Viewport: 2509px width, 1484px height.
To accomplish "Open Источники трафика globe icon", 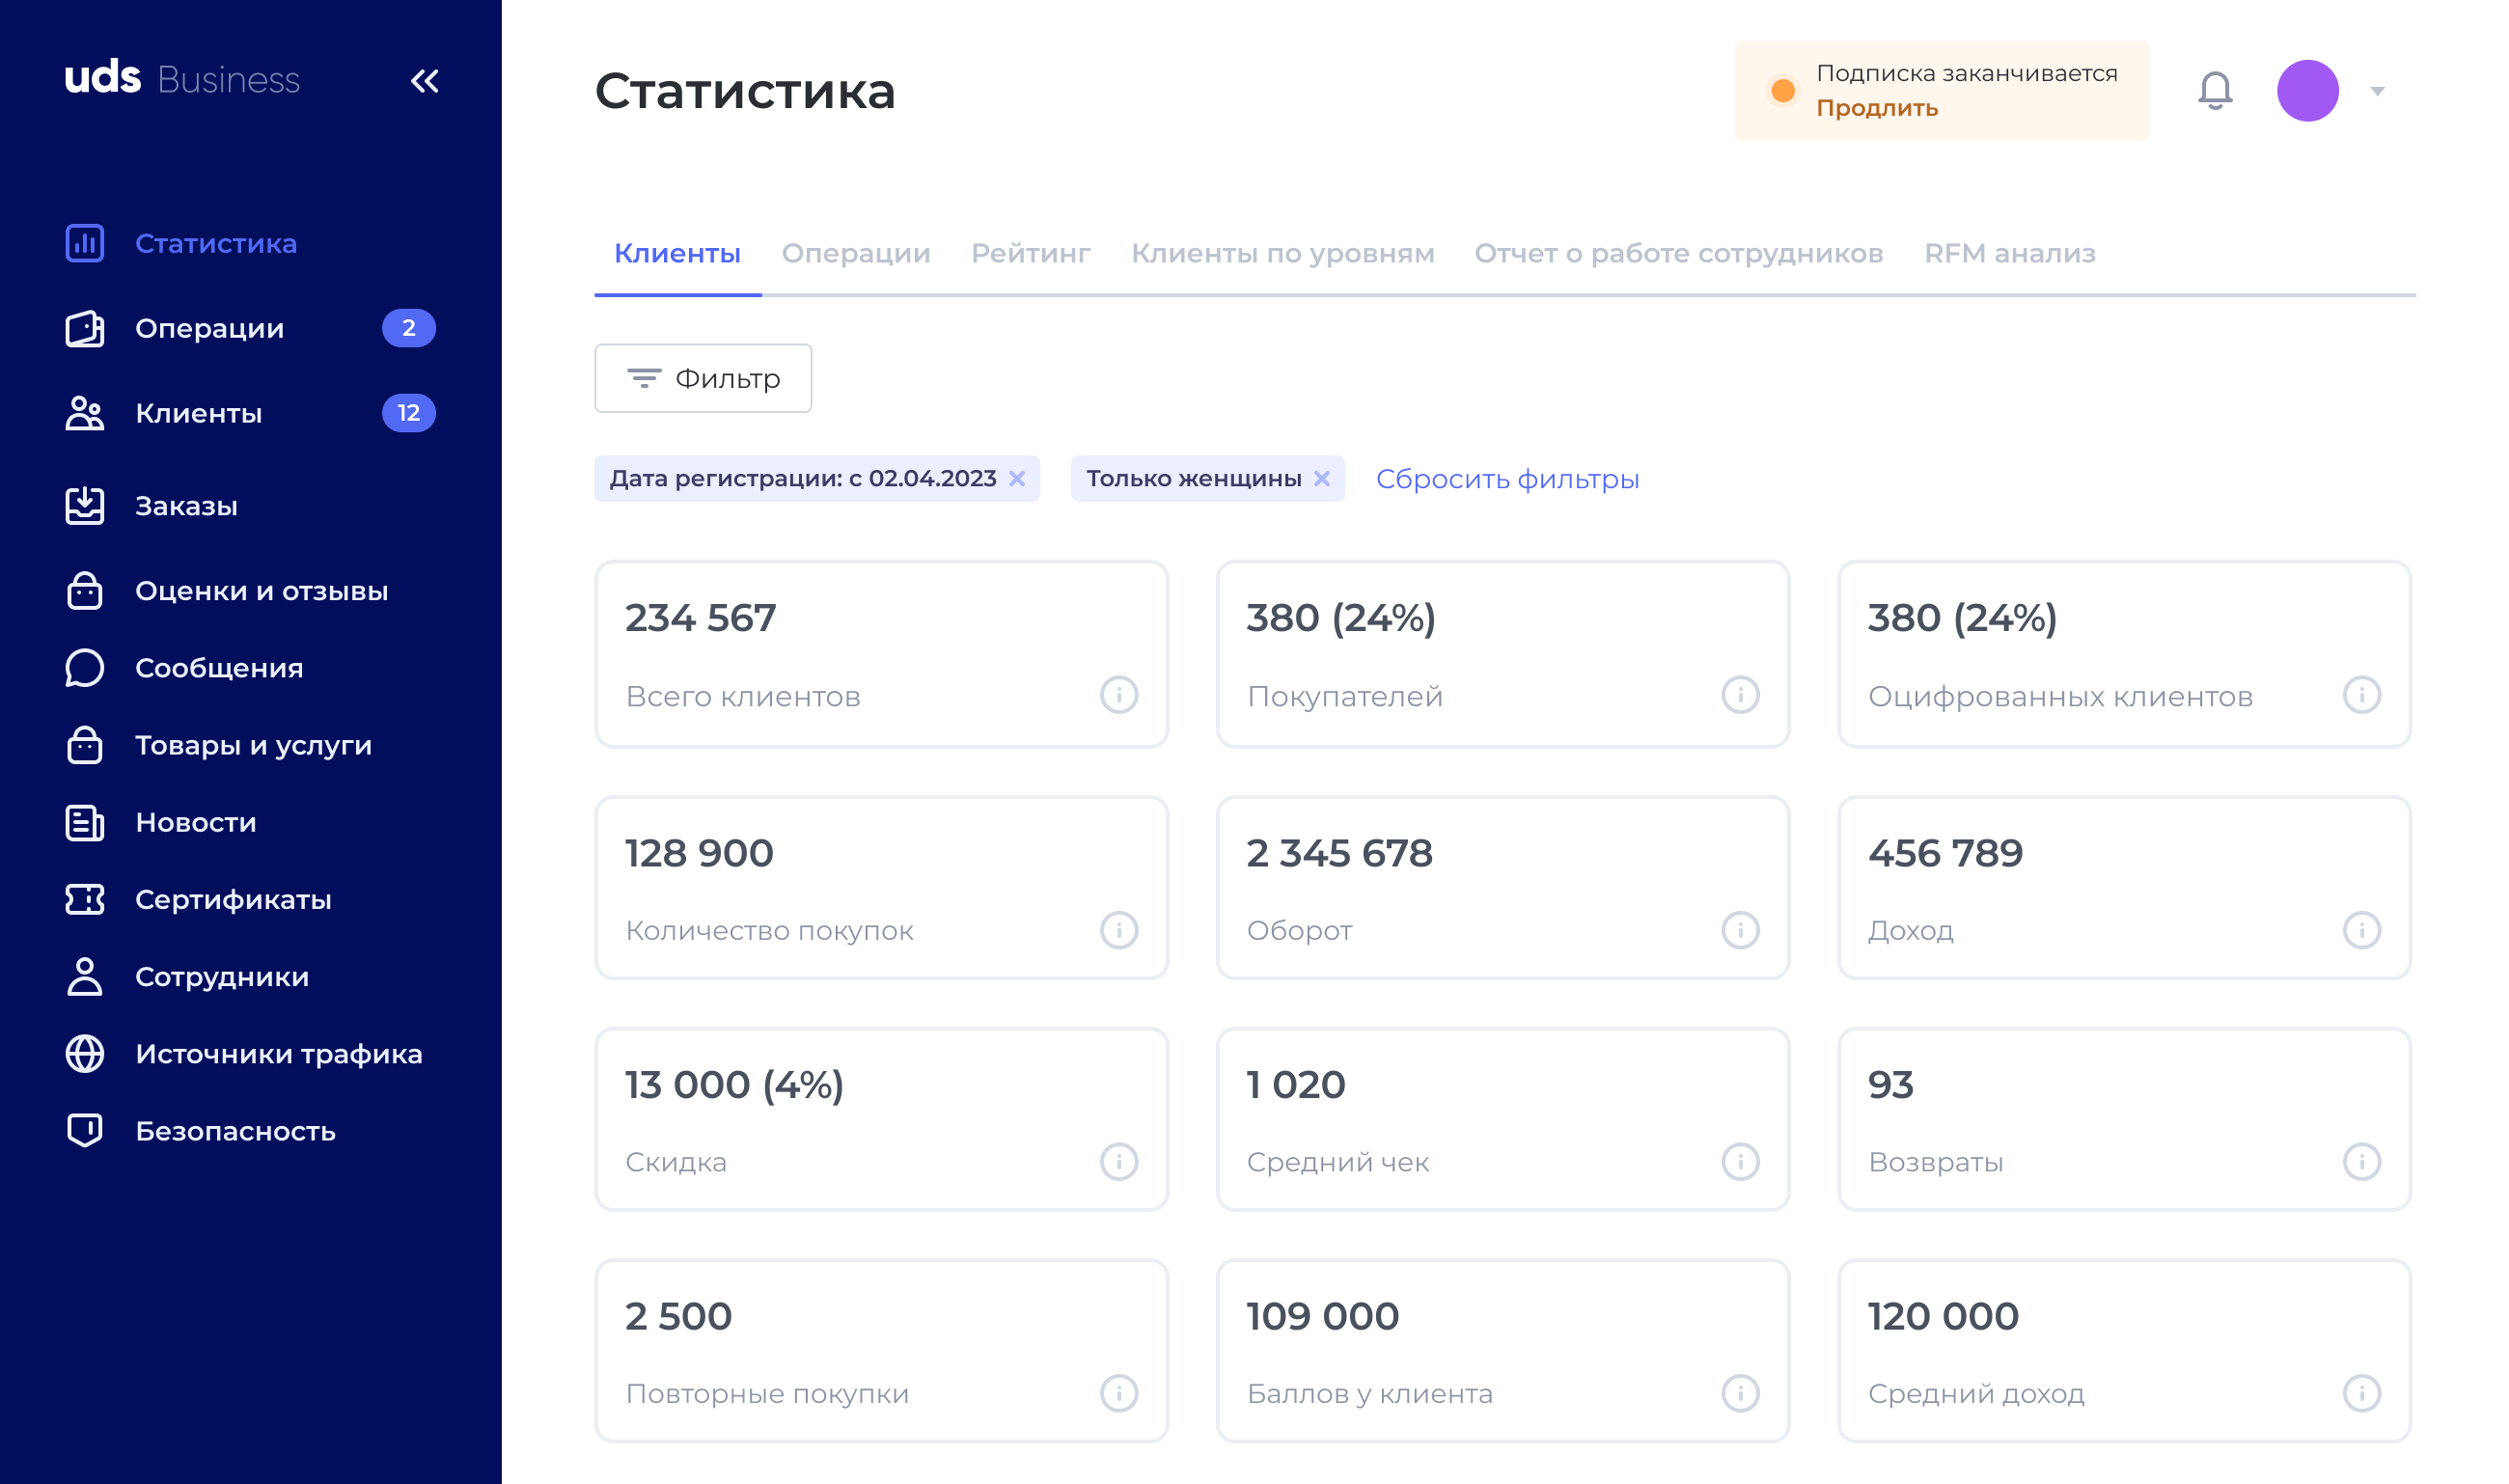I will click(85, 1053).
